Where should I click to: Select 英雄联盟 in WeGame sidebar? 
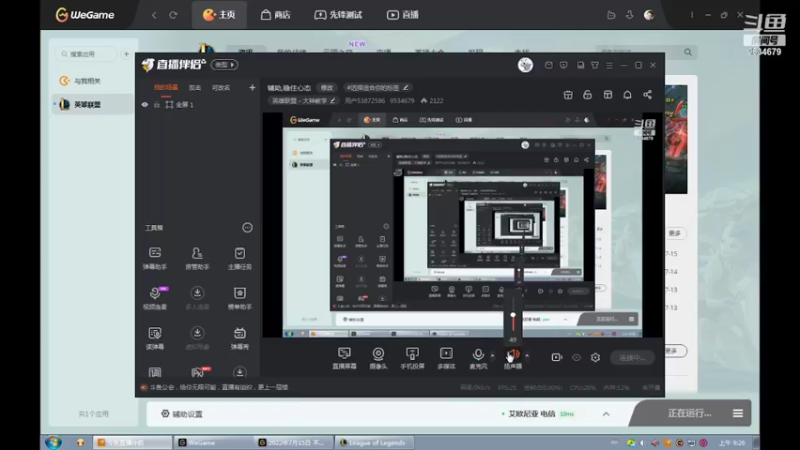pyautogui.click(x=92, y=104)
